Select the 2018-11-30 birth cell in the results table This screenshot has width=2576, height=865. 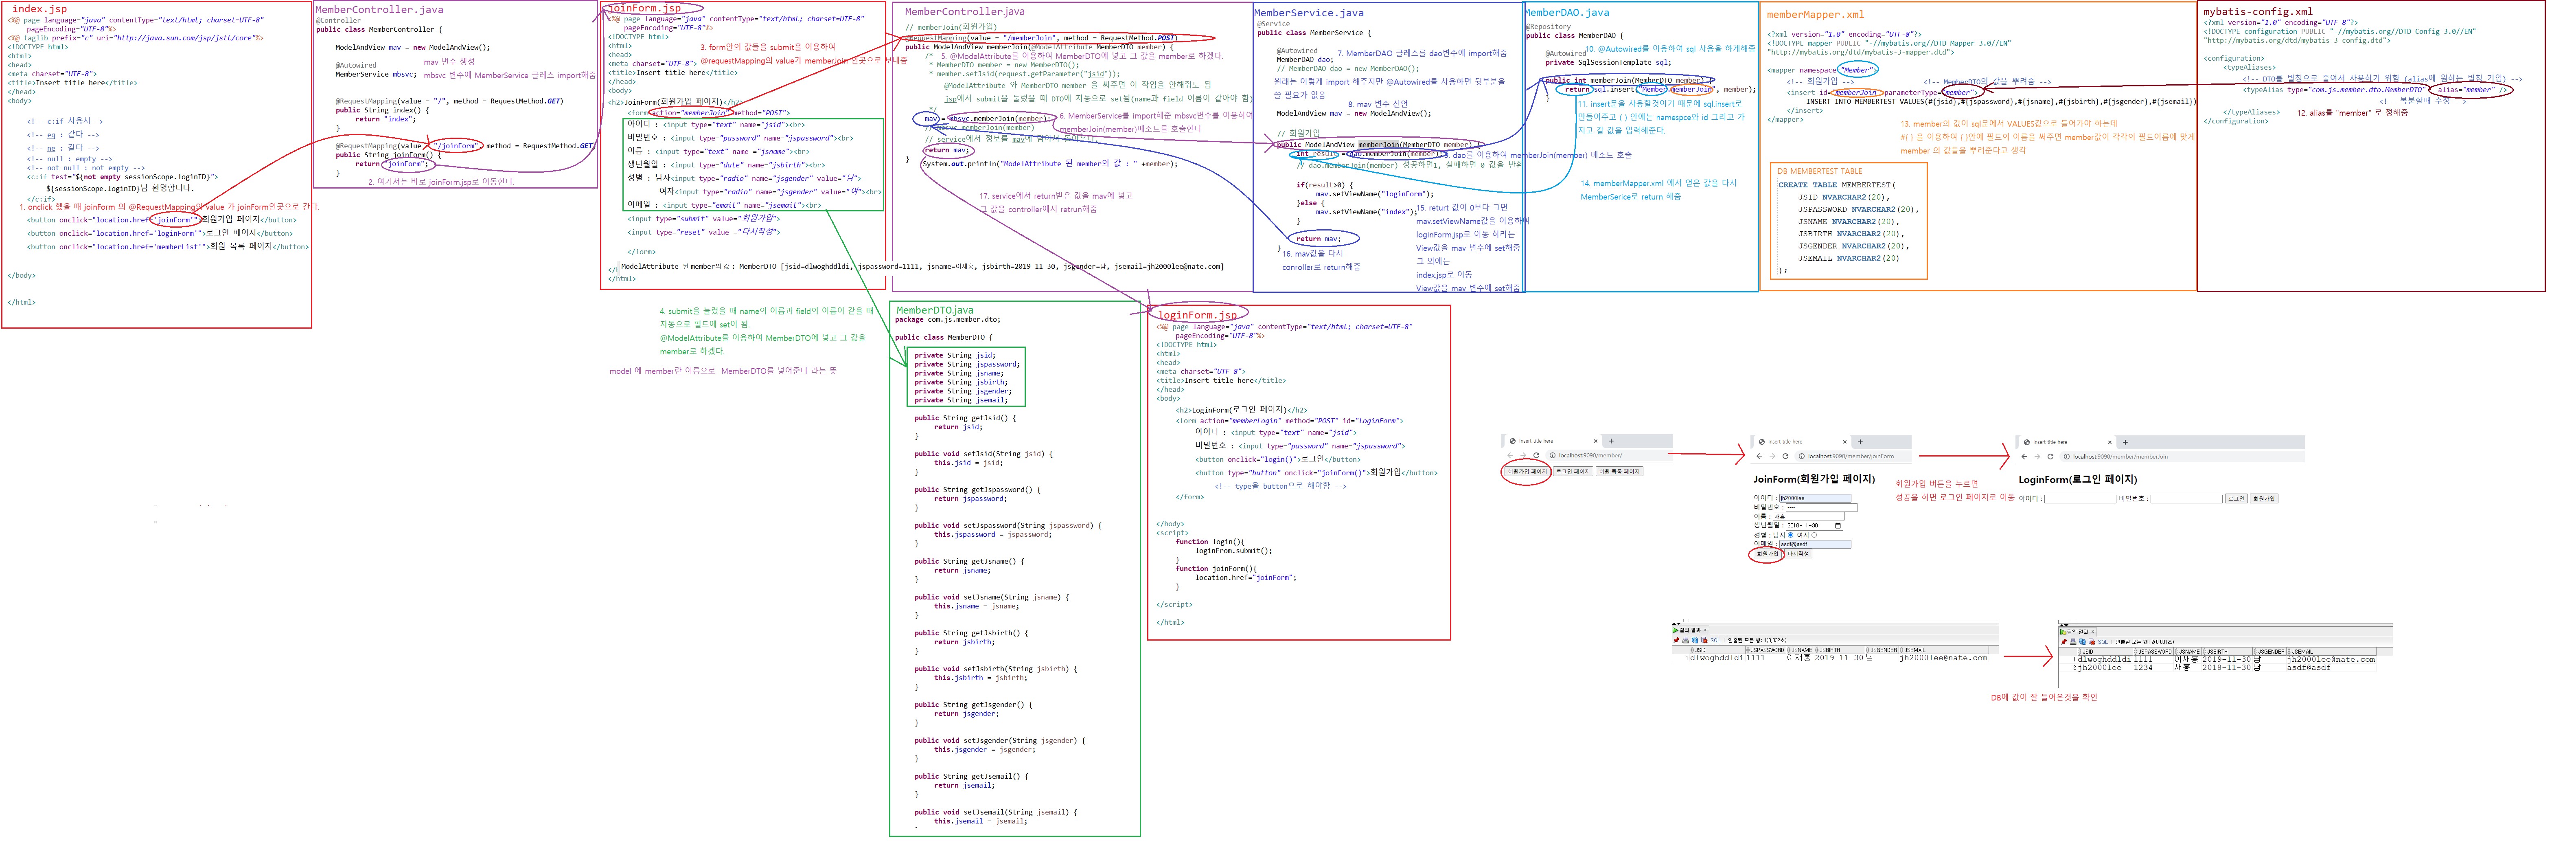tap(2227, 668)
